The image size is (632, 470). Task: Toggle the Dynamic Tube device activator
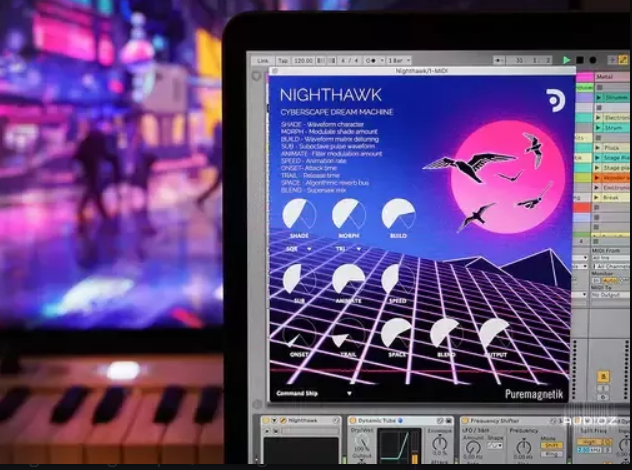coord(353,420)
